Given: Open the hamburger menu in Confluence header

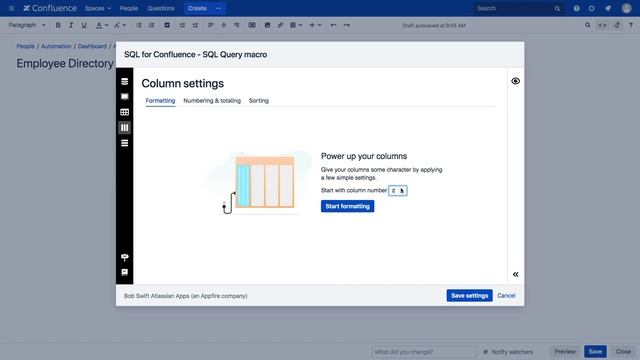Looking at the screenshot, I should coord(11,8).
